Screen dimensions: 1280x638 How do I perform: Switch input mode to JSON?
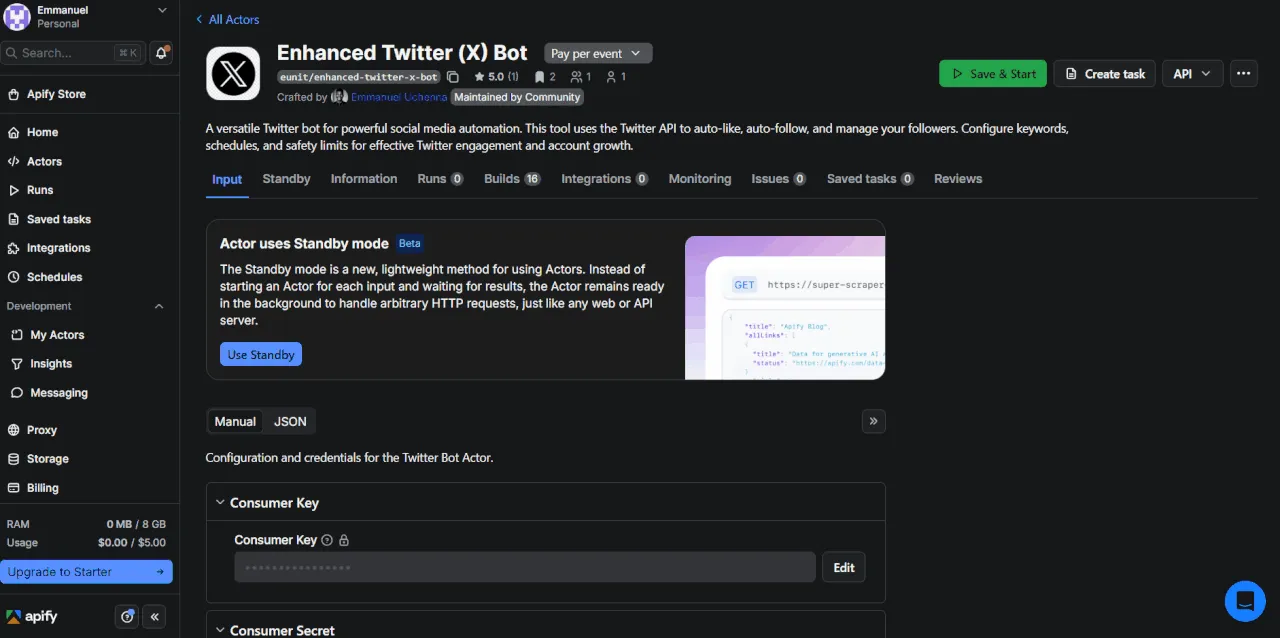tap(290, 421)
